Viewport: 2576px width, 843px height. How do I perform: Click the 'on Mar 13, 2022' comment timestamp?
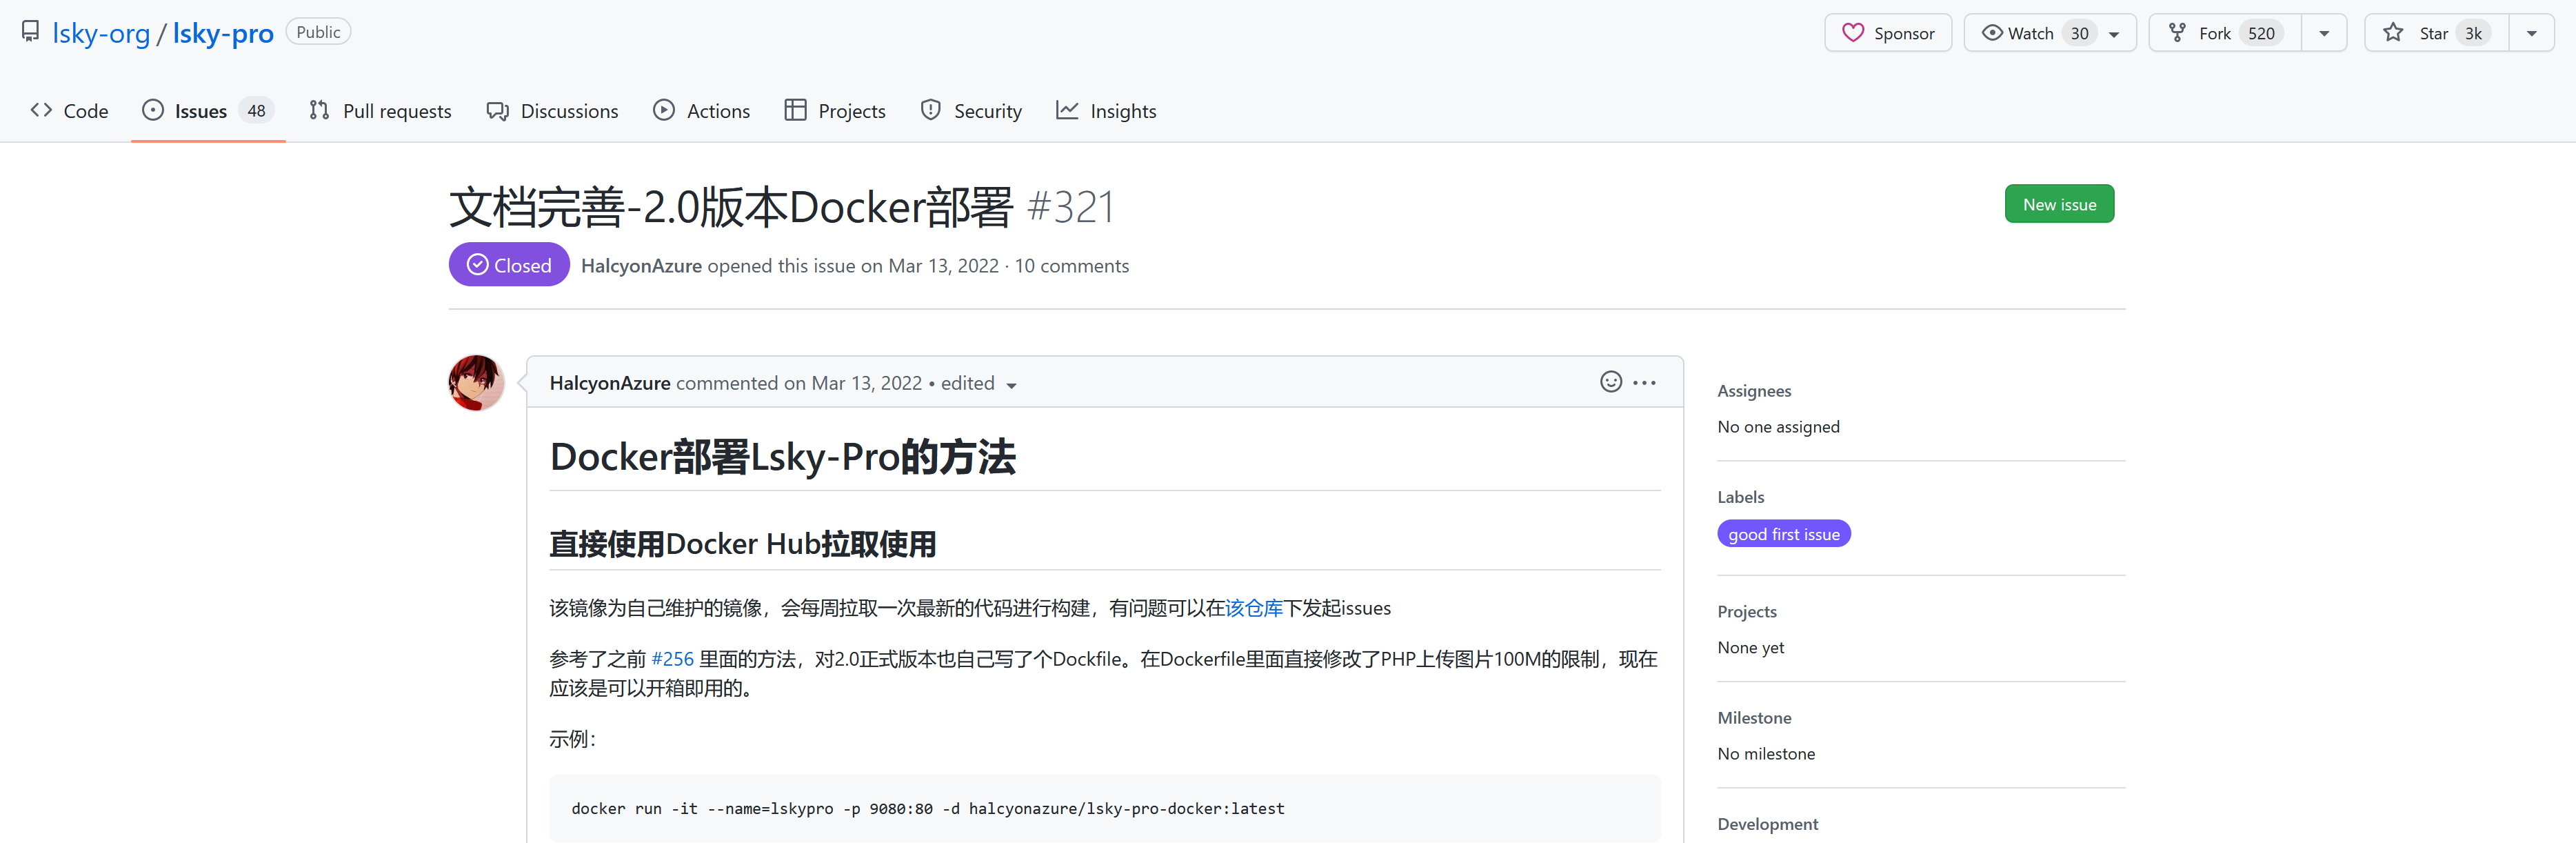(x=853, y=383)
